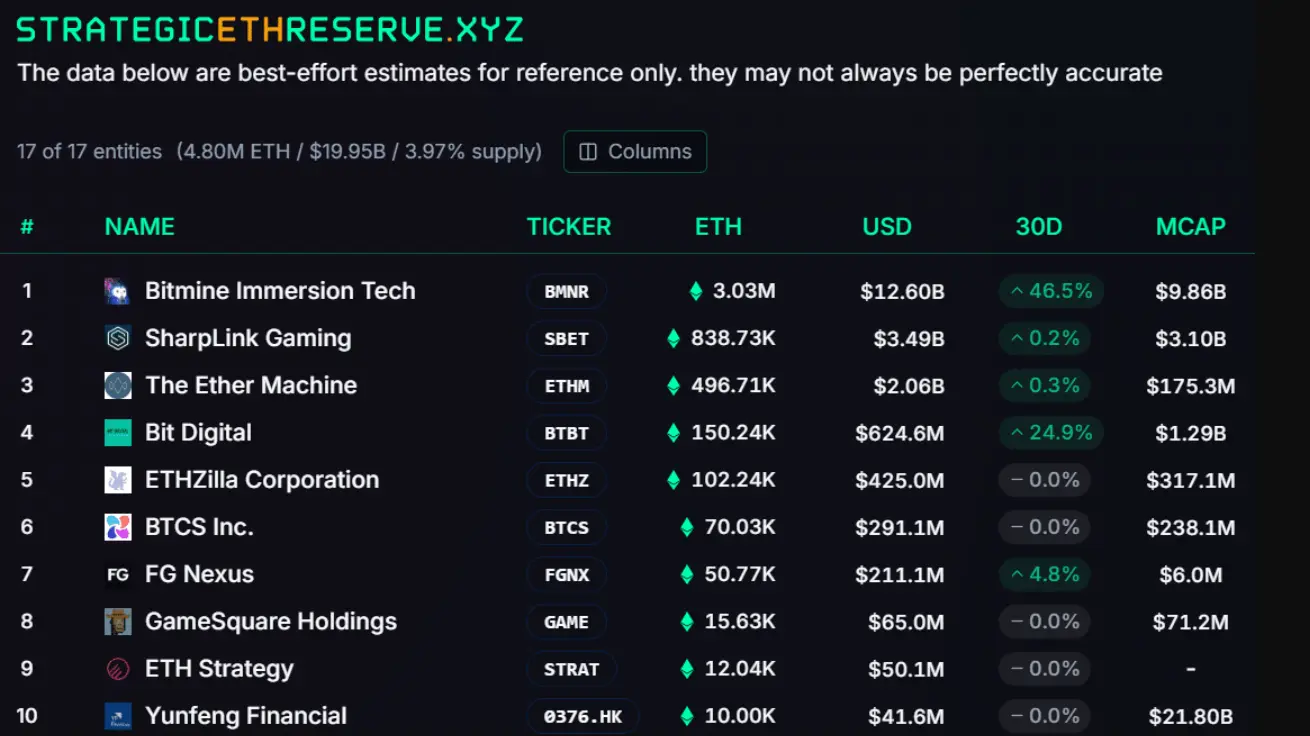Image resolution: width=1310 pixels, height=736 pixels.
Task: Click the Yunfeng Financial logo icon
Action: click(x=118, y=716)
